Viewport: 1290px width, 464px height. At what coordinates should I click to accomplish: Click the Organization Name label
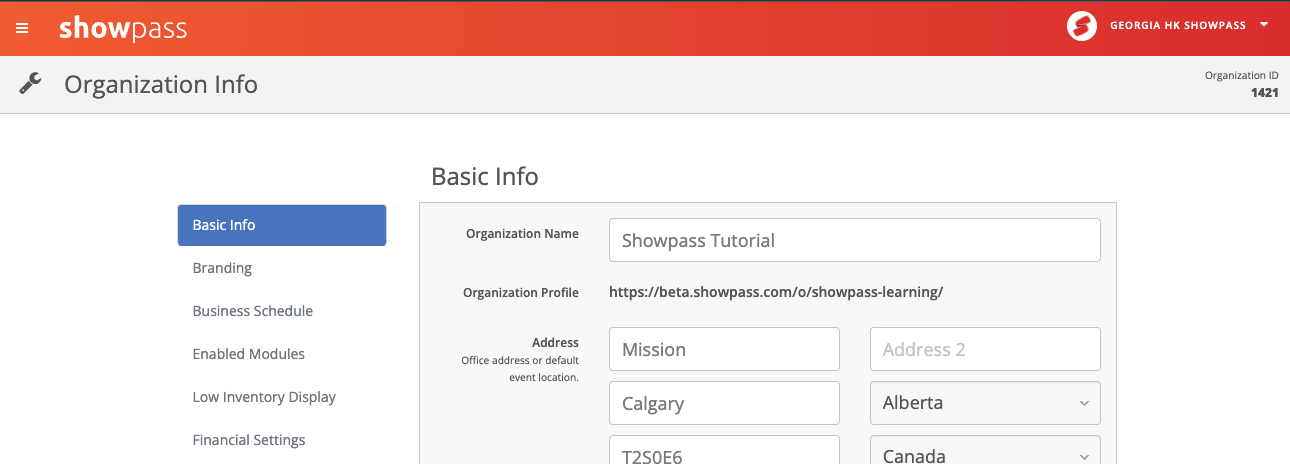(x=522, y=233)
